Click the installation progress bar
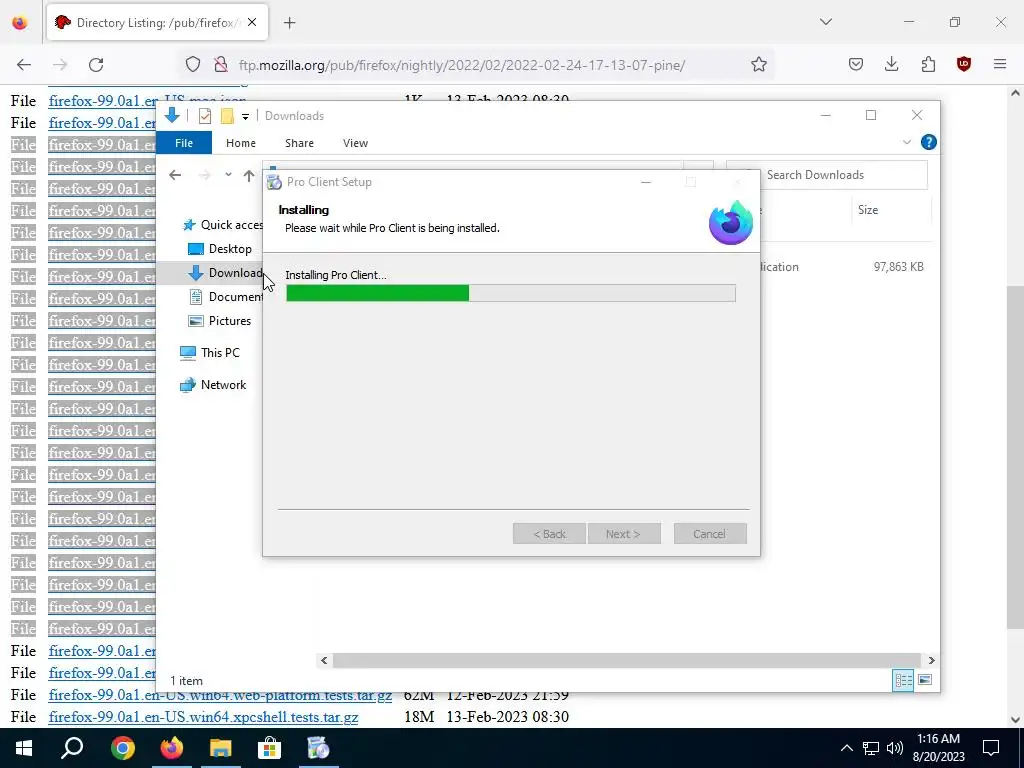1024x768 pixels. 511,293
